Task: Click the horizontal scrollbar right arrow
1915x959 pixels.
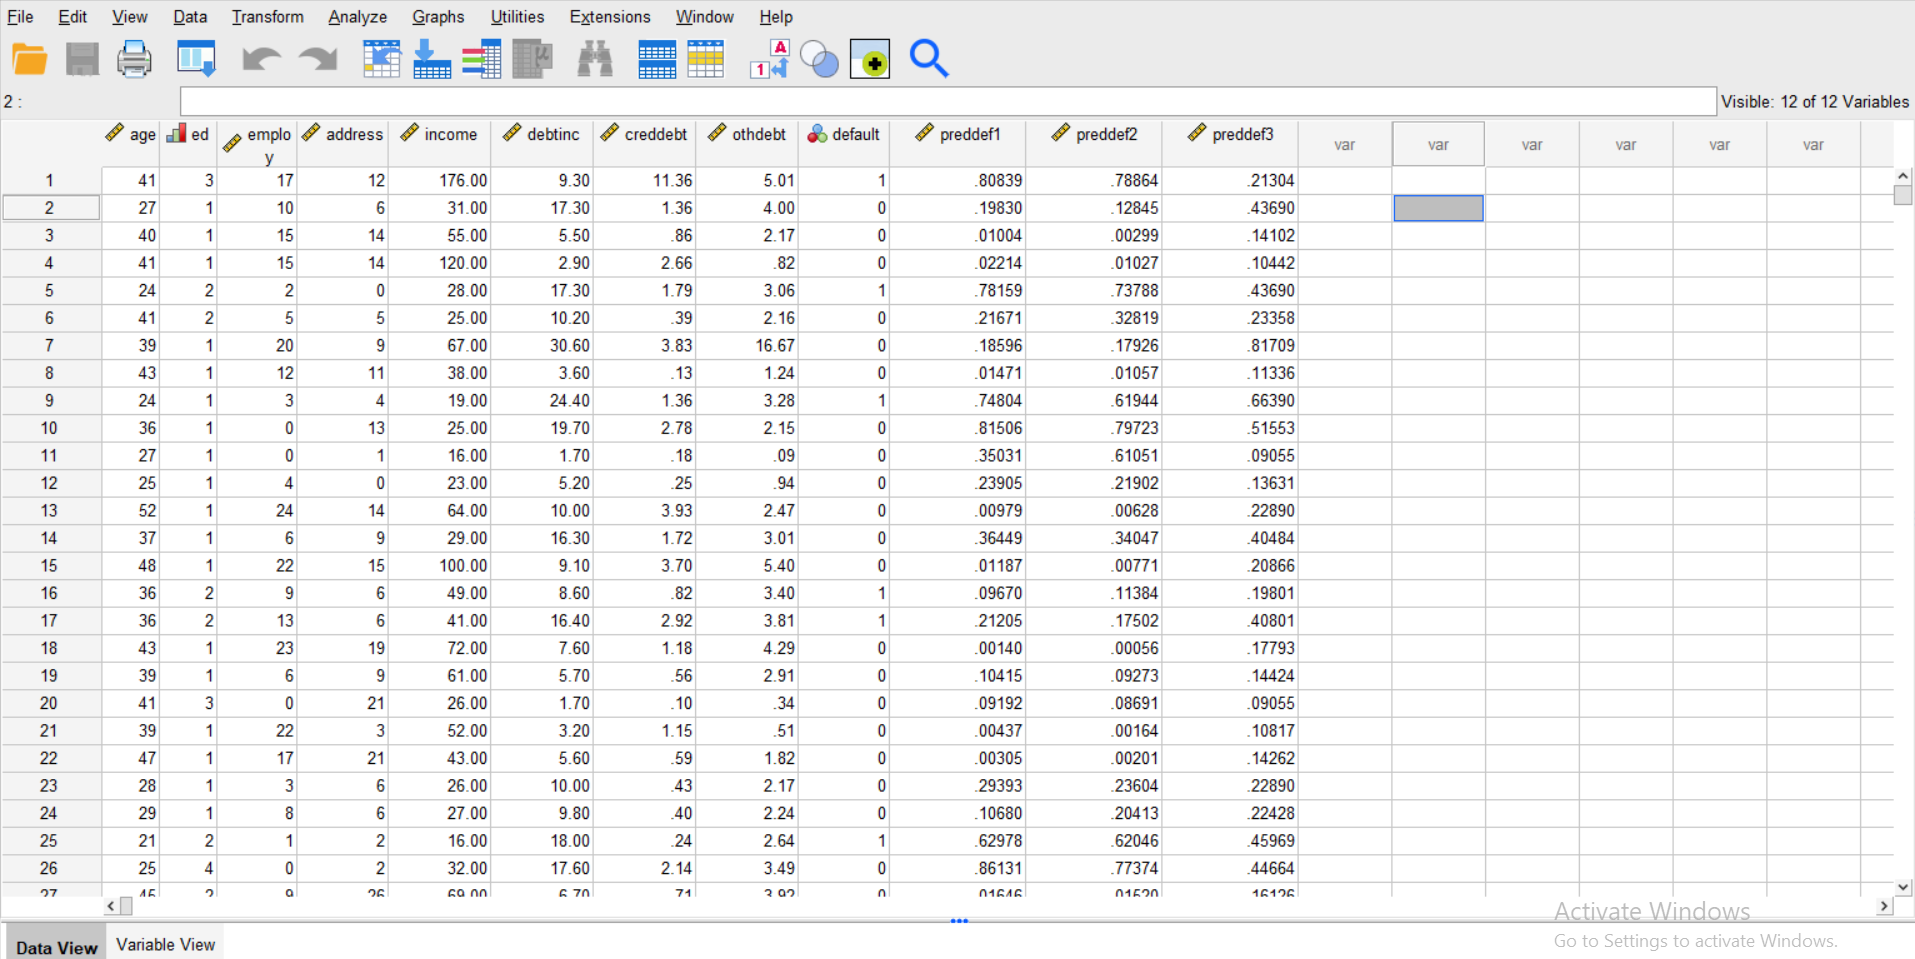Action: pos(1884,906)
